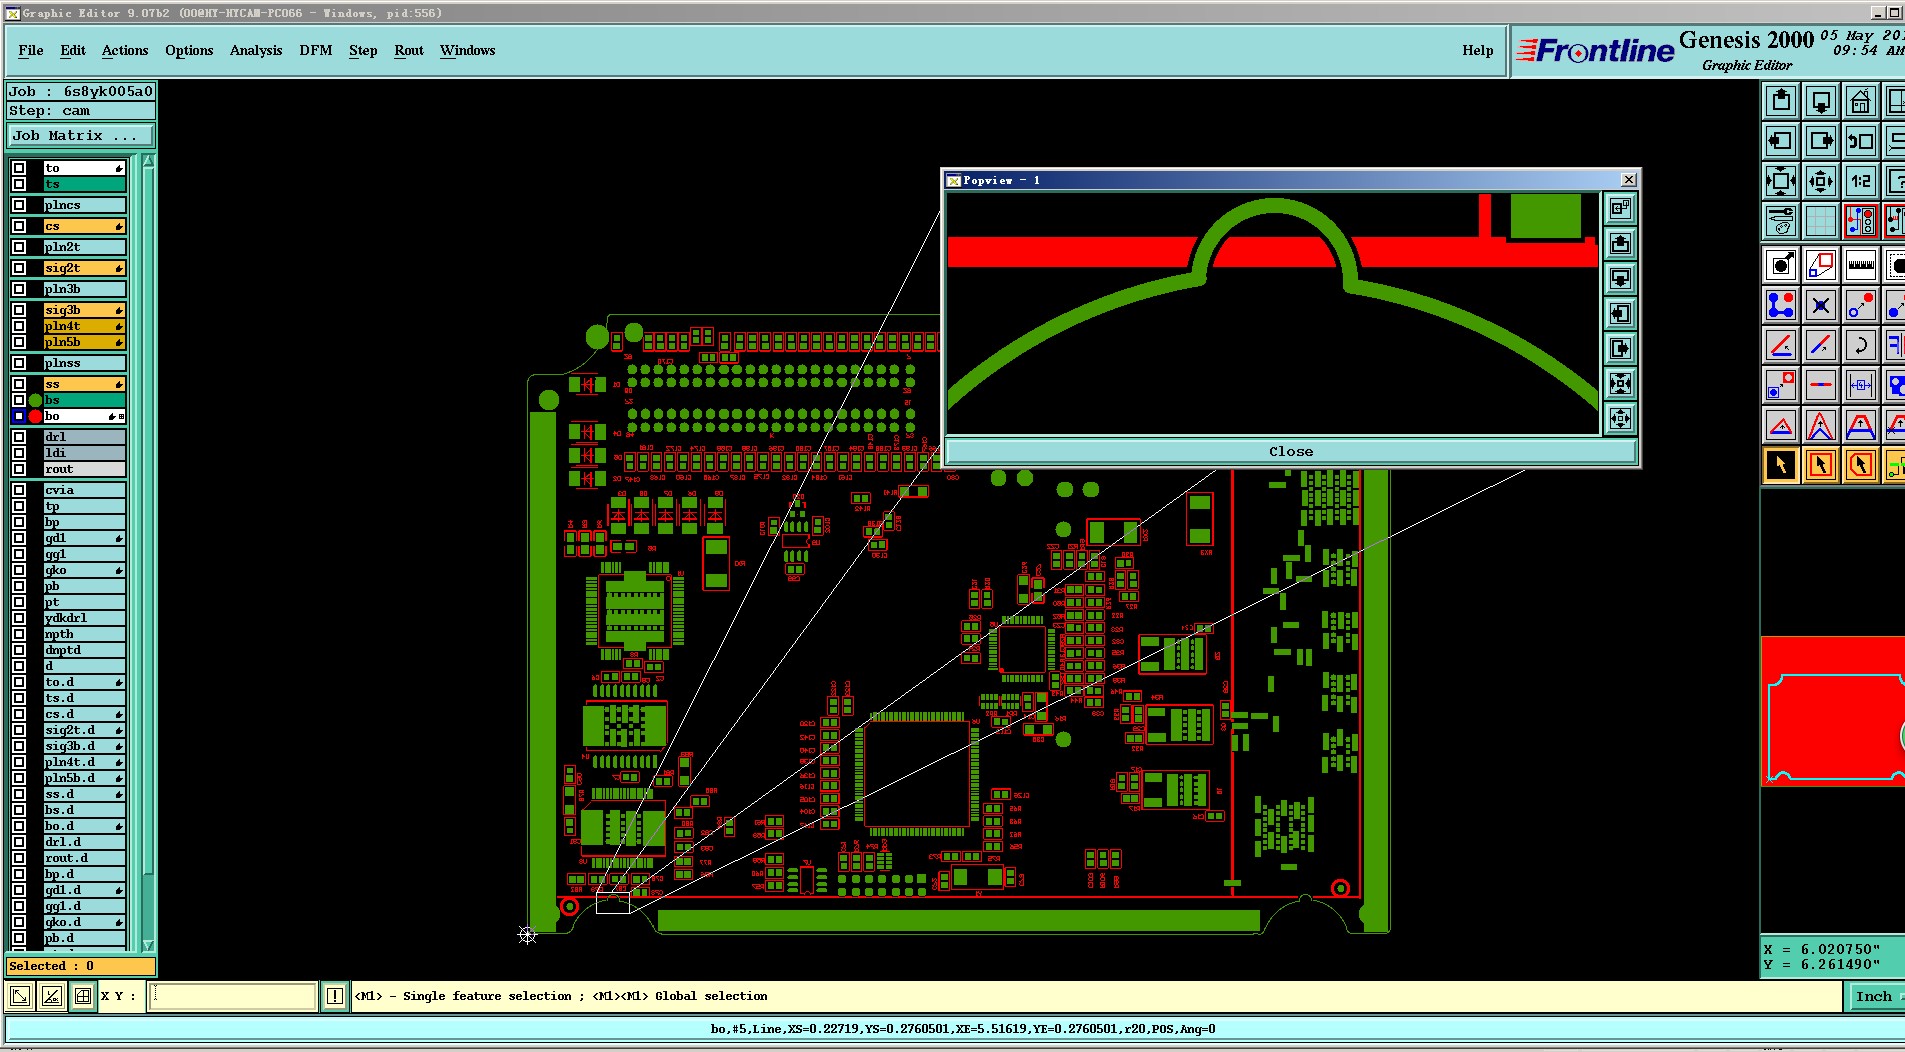The height and width of the screenshot is (1052, 1905).
Task: Select the blue-to-red point move tool
Action: coord(1861,305)
